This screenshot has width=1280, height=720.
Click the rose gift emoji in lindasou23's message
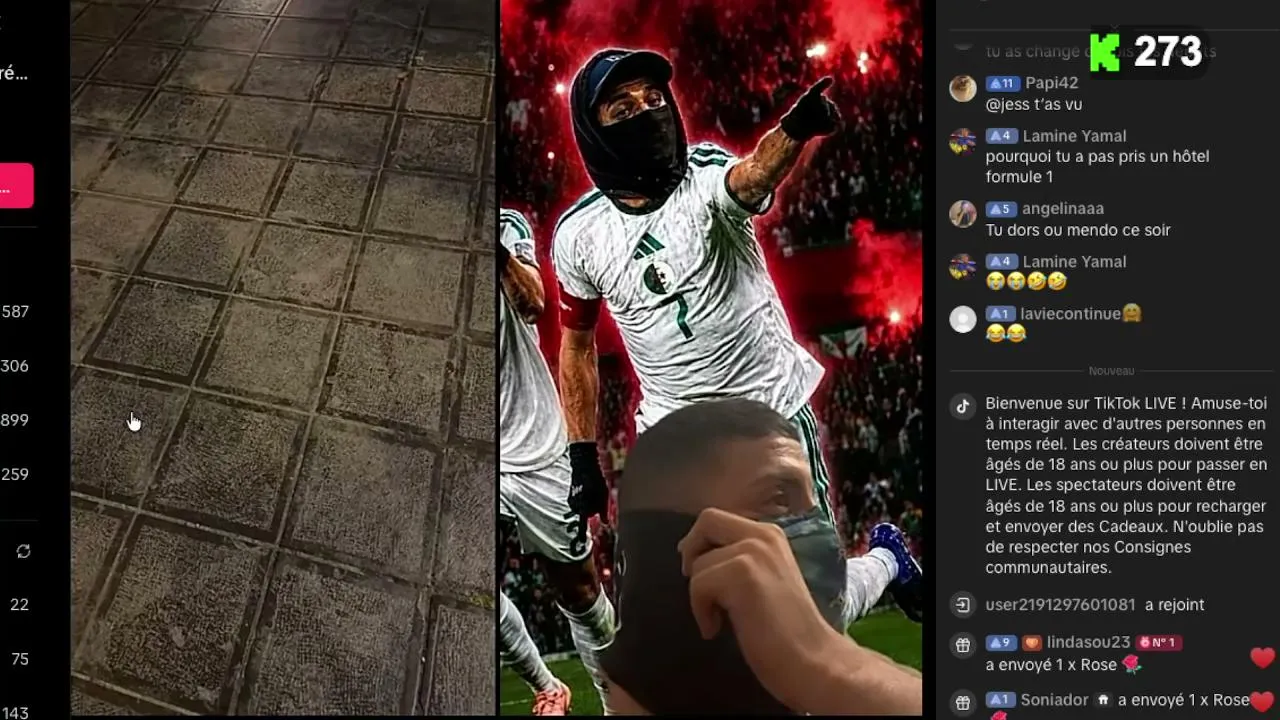[x=1131, y=665]
